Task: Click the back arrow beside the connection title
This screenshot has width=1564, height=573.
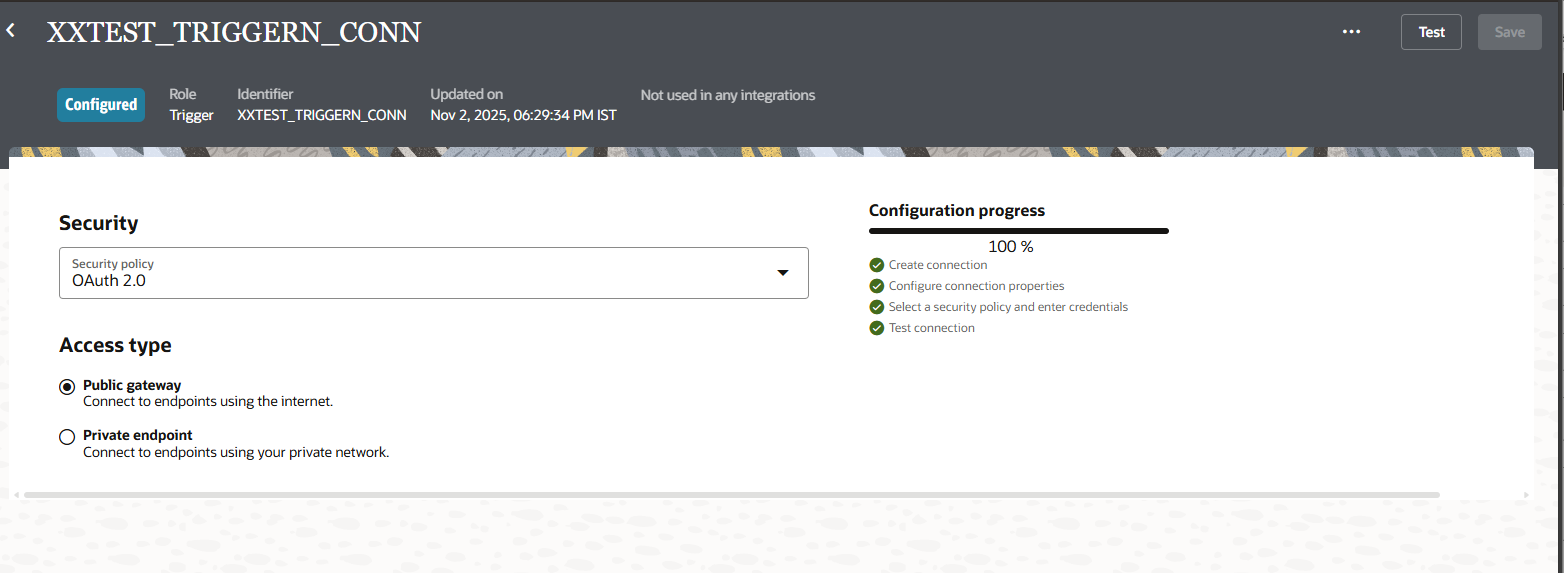Action: tap(11, 32)
